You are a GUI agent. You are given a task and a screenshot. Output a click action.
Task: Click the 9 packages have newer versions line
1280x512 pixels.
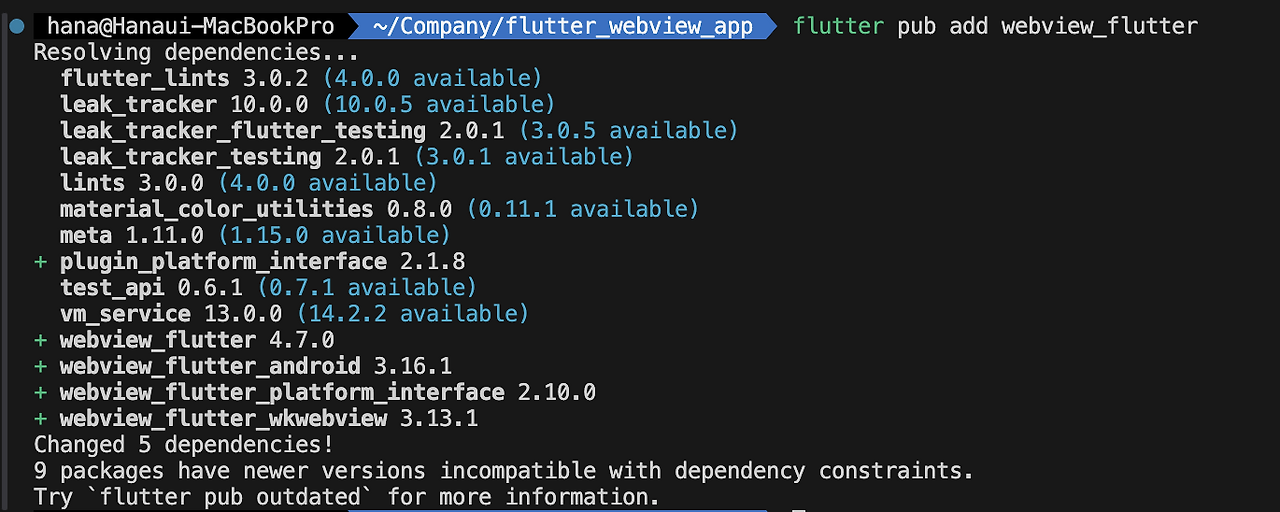pyautogui.click(x=503, y=470)
